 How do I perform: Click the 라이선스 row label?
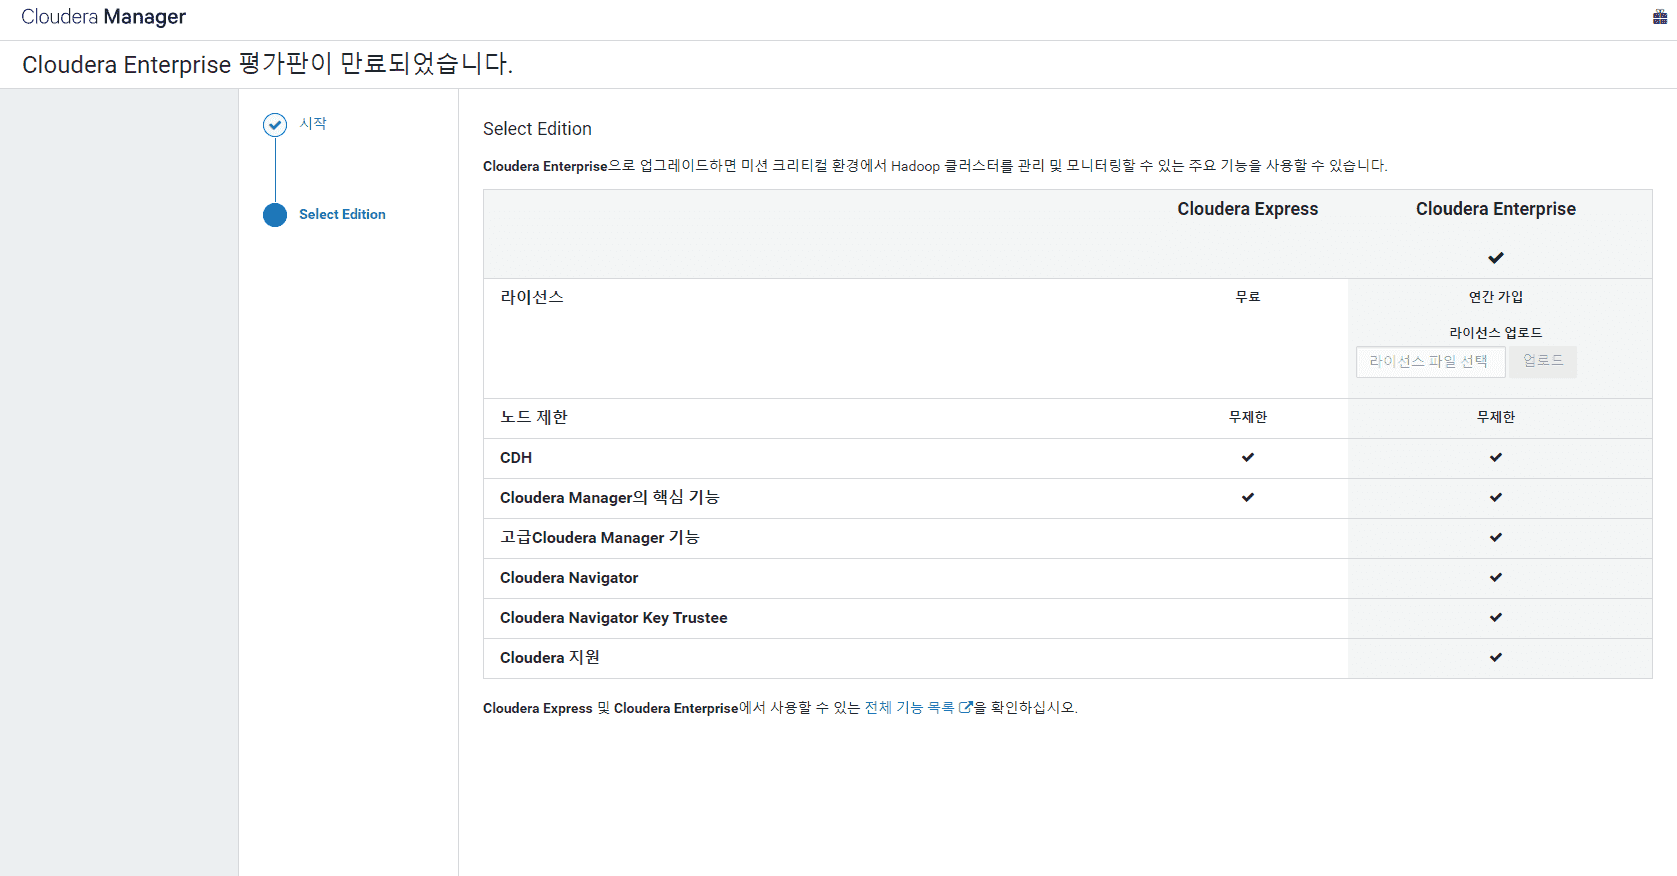click(x=532, y=297)
